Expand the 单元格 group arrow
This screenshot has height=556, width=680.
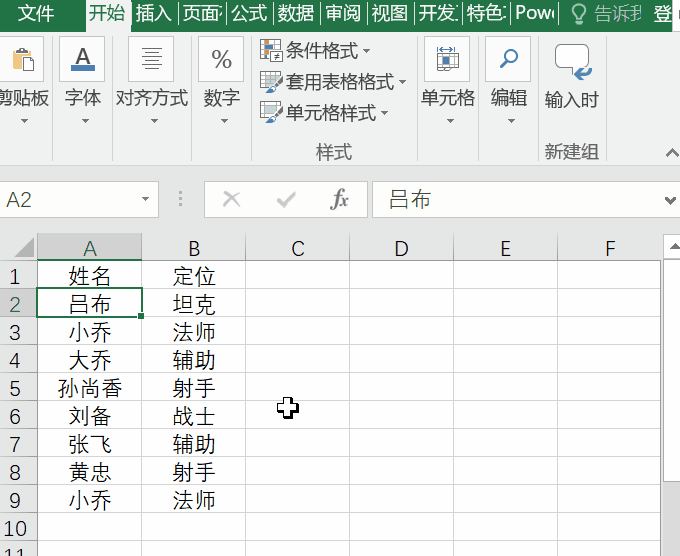pyautogui.click(x=450, y=121)
